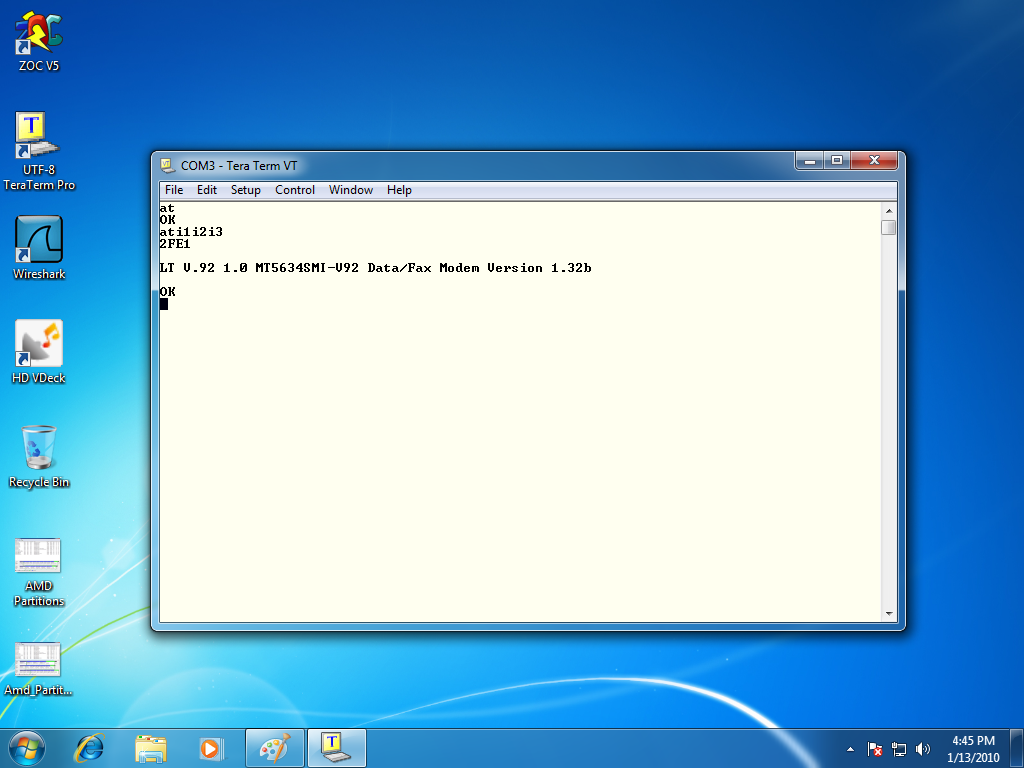This screenshot has height=768, width=1024.
Task: Click the Wireshark desktop icon
Action: pos(39,241)
